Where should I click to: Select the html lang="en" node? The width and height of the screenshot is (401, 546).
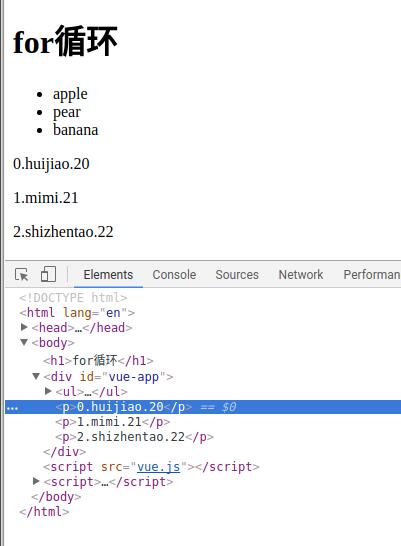coord(77,312)
